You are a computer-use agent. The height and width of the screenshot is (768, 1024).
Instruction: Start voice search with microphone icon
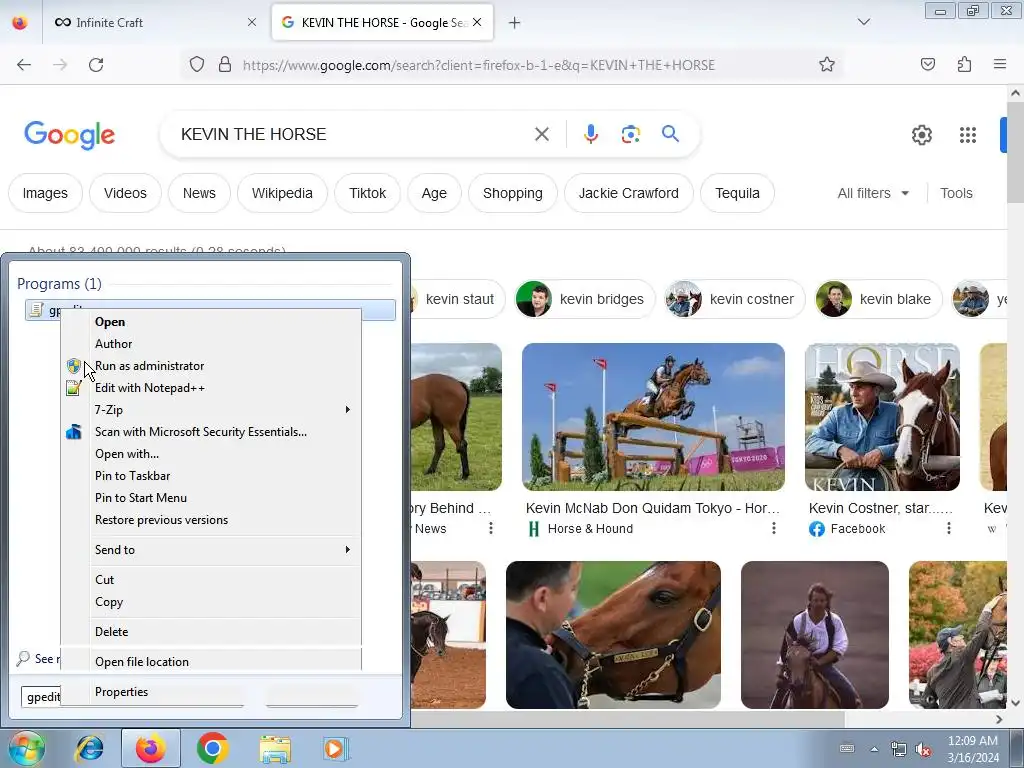pos(590,134)
